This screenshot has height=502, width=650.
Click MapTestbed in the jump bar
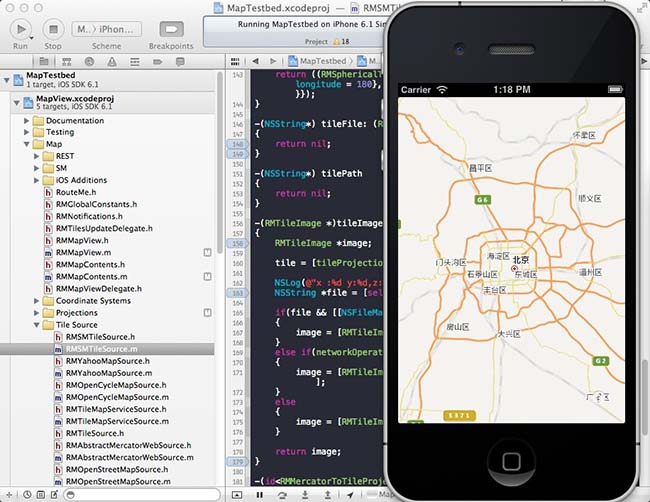(x=317, y=61)
